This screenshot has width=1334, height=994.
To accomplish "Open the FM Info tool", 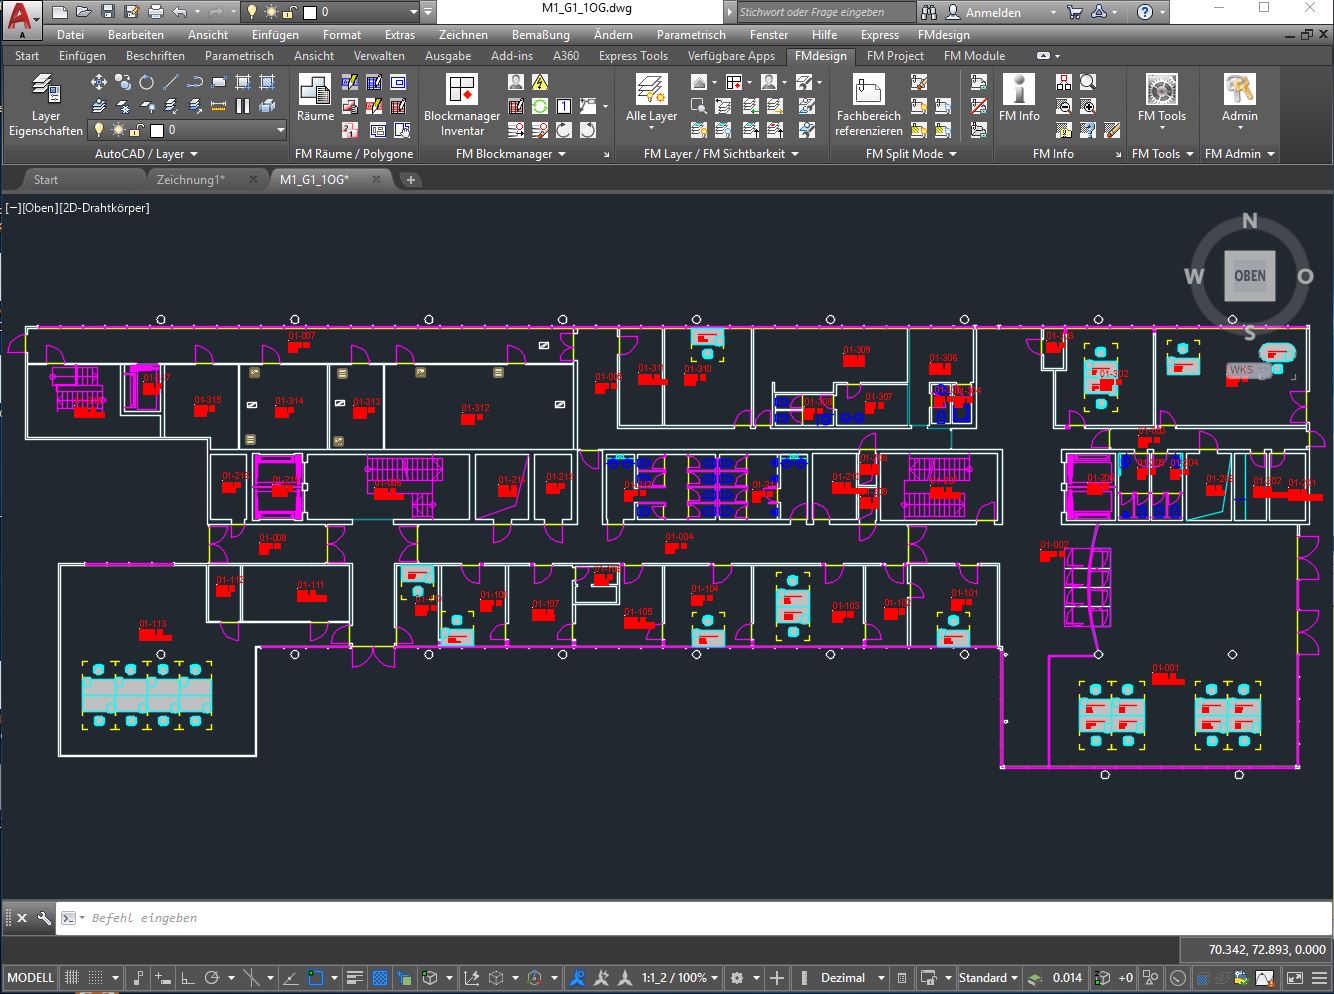I will point(1019,98).
